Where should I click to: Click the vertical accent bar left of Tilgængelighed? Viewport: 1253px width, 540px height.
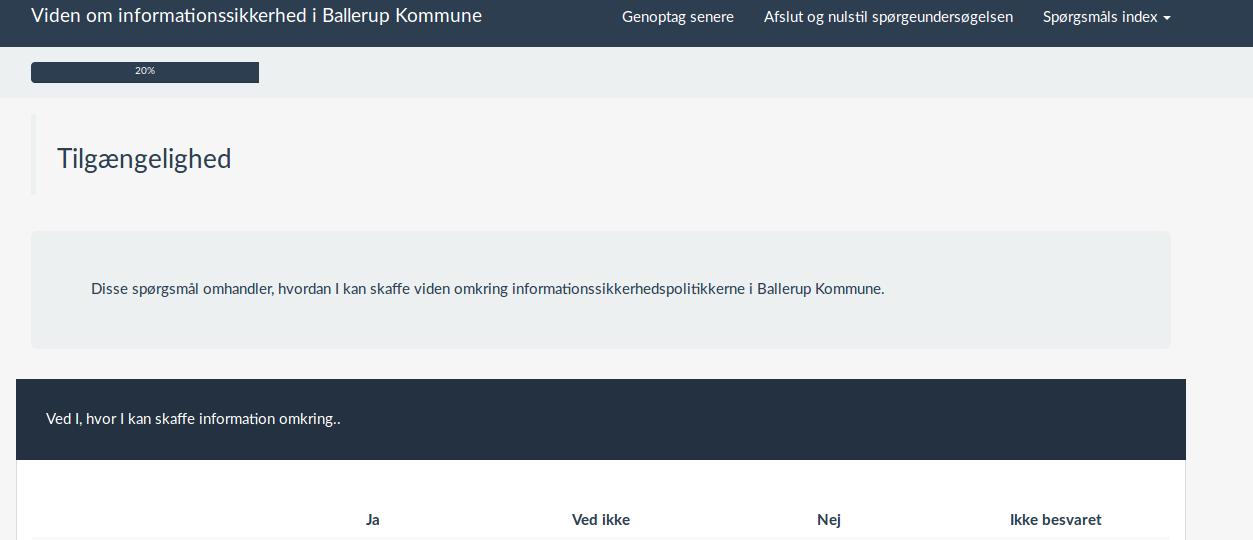tap(33, 154)
